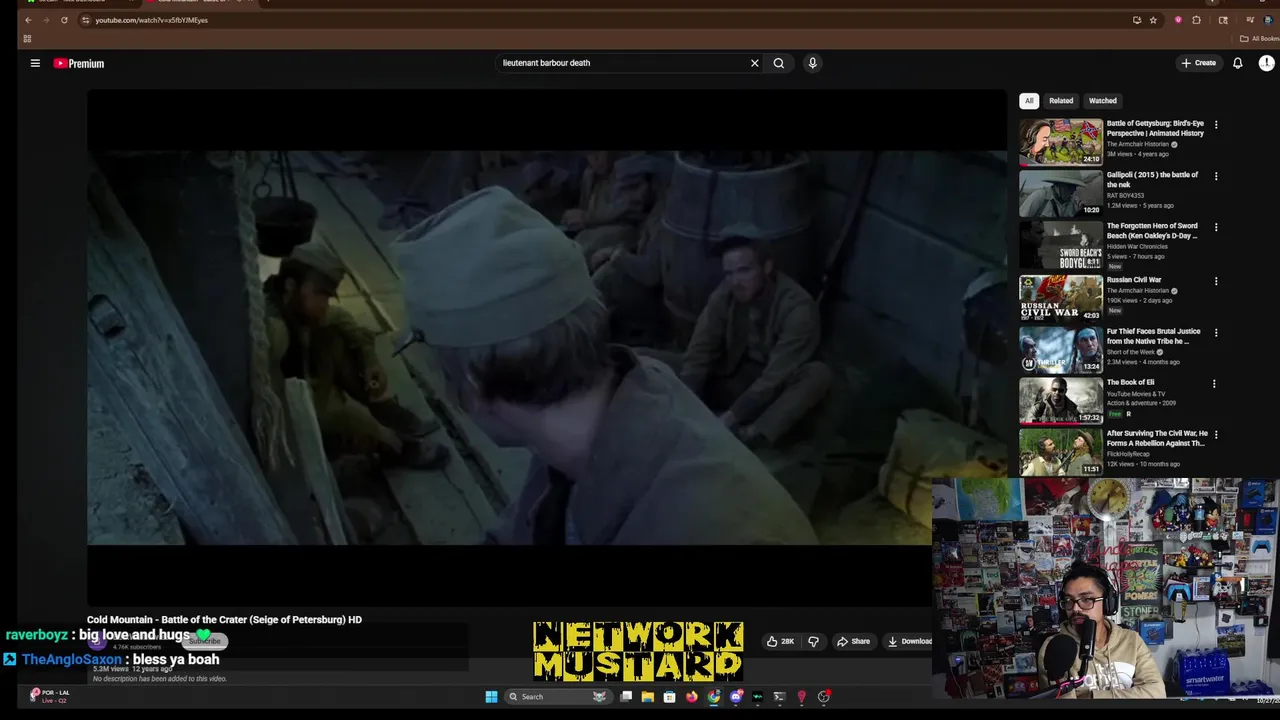Download the video

tap(909, 641)
